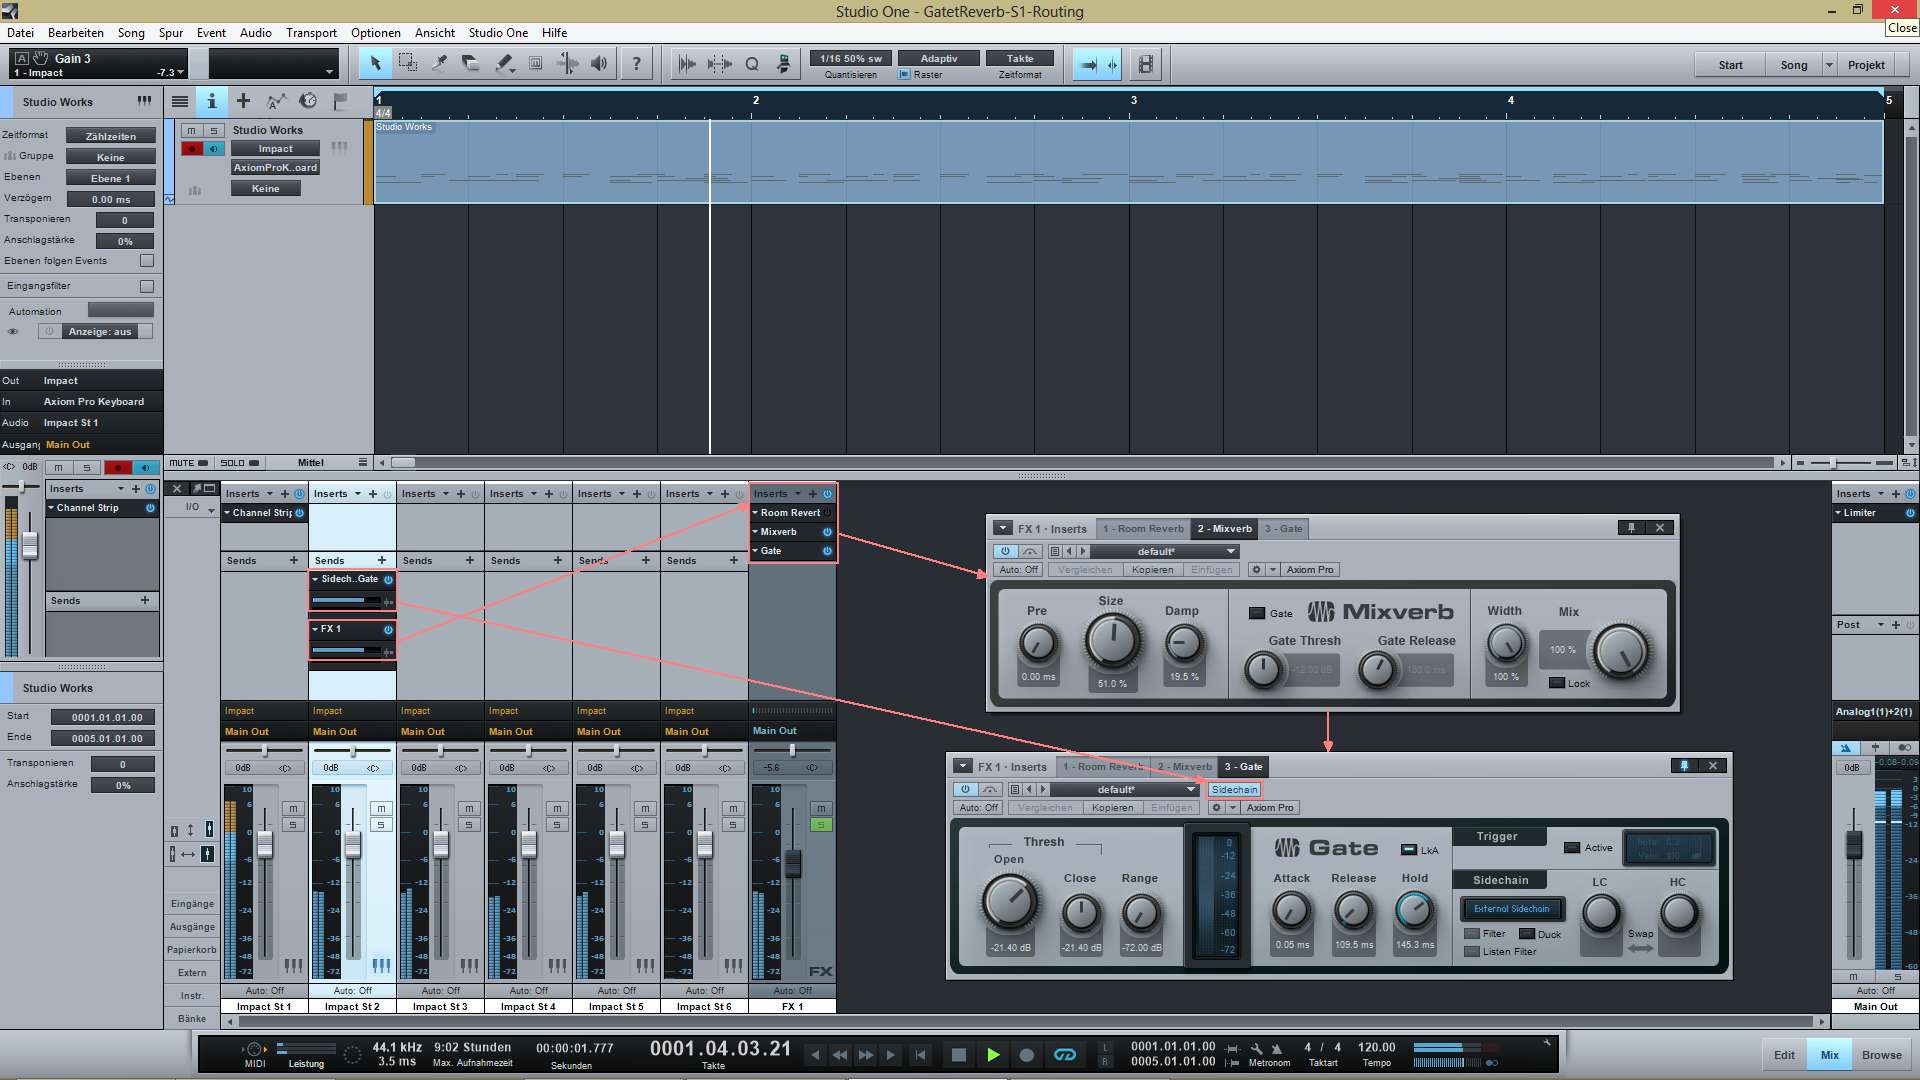Click the Q quantize icon

pos(752,64)
